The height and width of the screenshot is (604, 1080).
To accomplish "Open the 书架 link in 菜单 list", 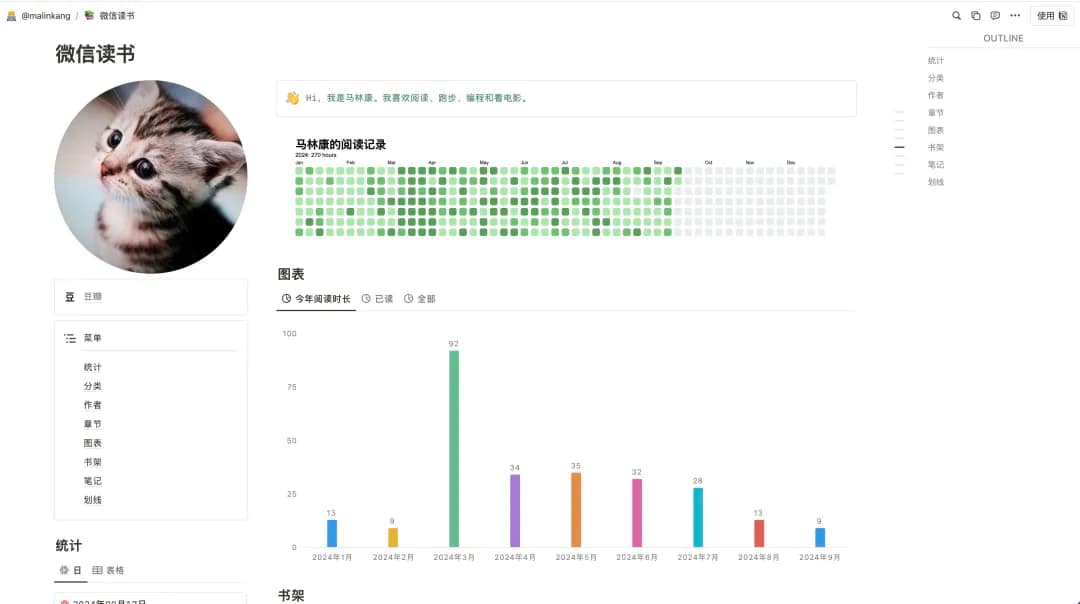I will point(93,462).
